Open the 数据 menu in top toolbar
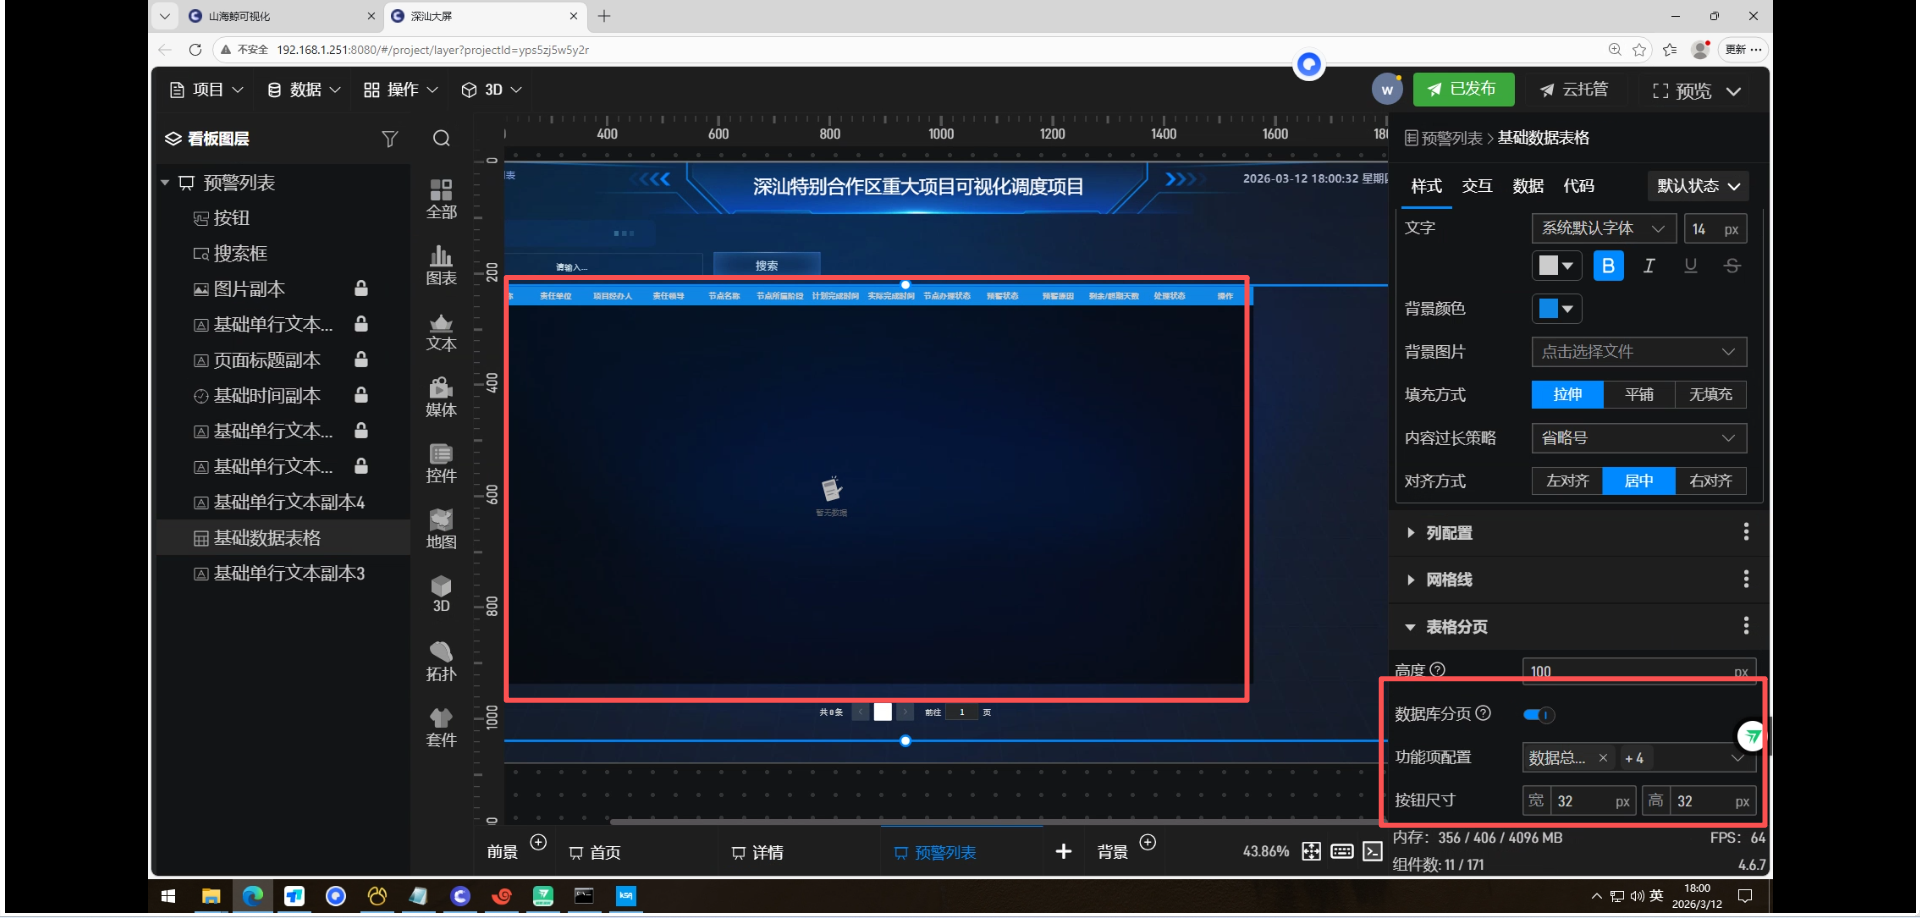The width and height of the screenshot is (1920, 918). [304, 90]
